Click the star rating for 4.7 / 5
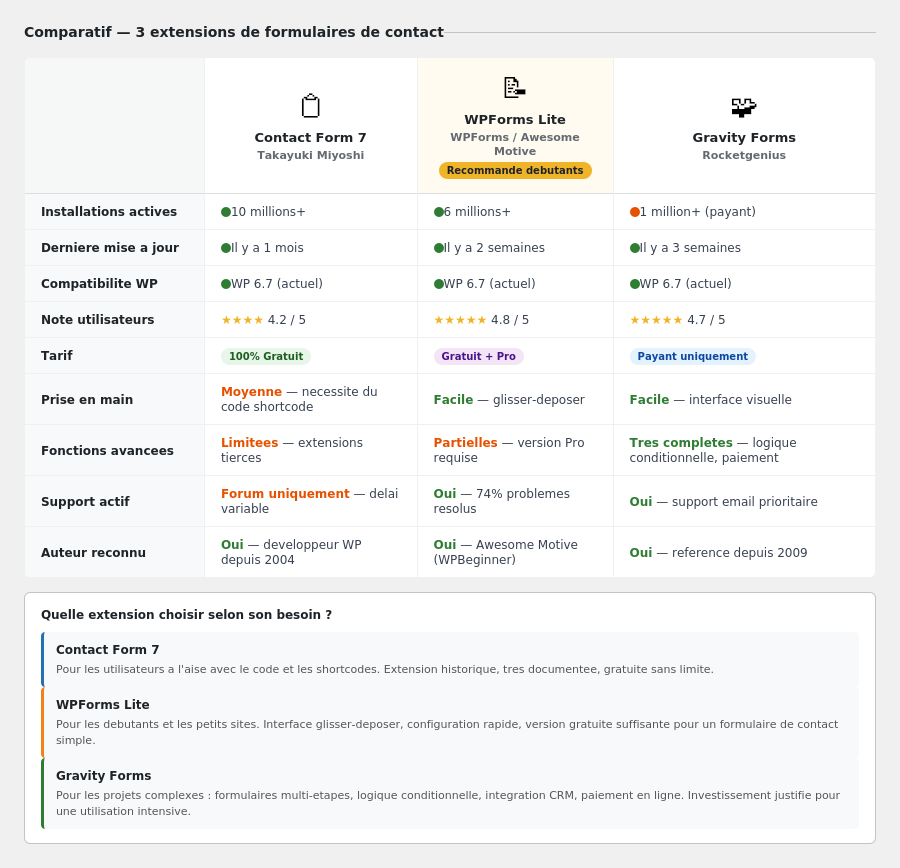The image size is (900, 868). [x=656, y=320]
